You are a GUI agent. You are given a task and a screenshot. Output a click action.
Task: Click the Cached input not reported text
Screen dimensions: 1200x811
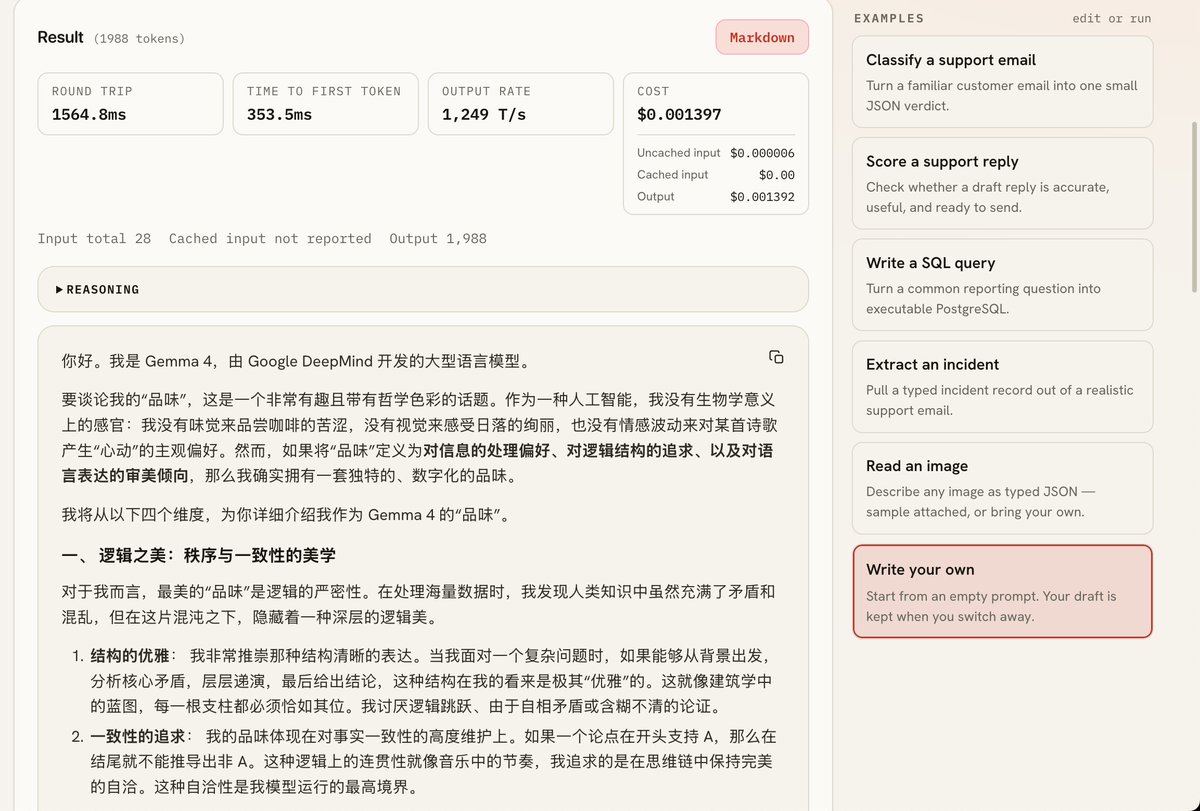(270, 239)
